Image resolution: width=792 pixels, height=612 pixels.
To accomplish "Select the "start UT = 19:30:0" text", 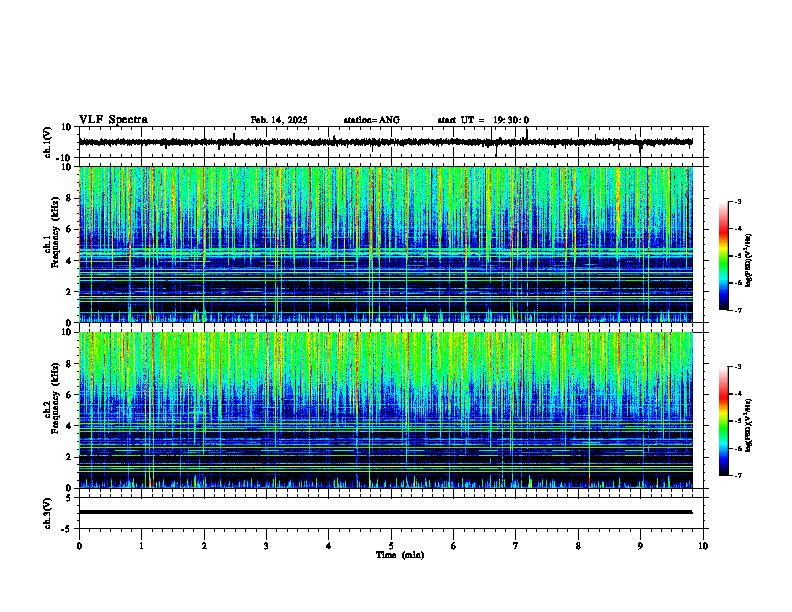I will pyautogui.click(x=483, y=120).
